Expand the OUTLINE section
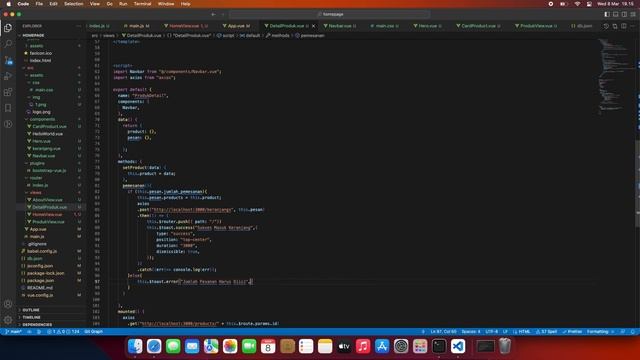The image size is (640, 360). tap(31, 310)
